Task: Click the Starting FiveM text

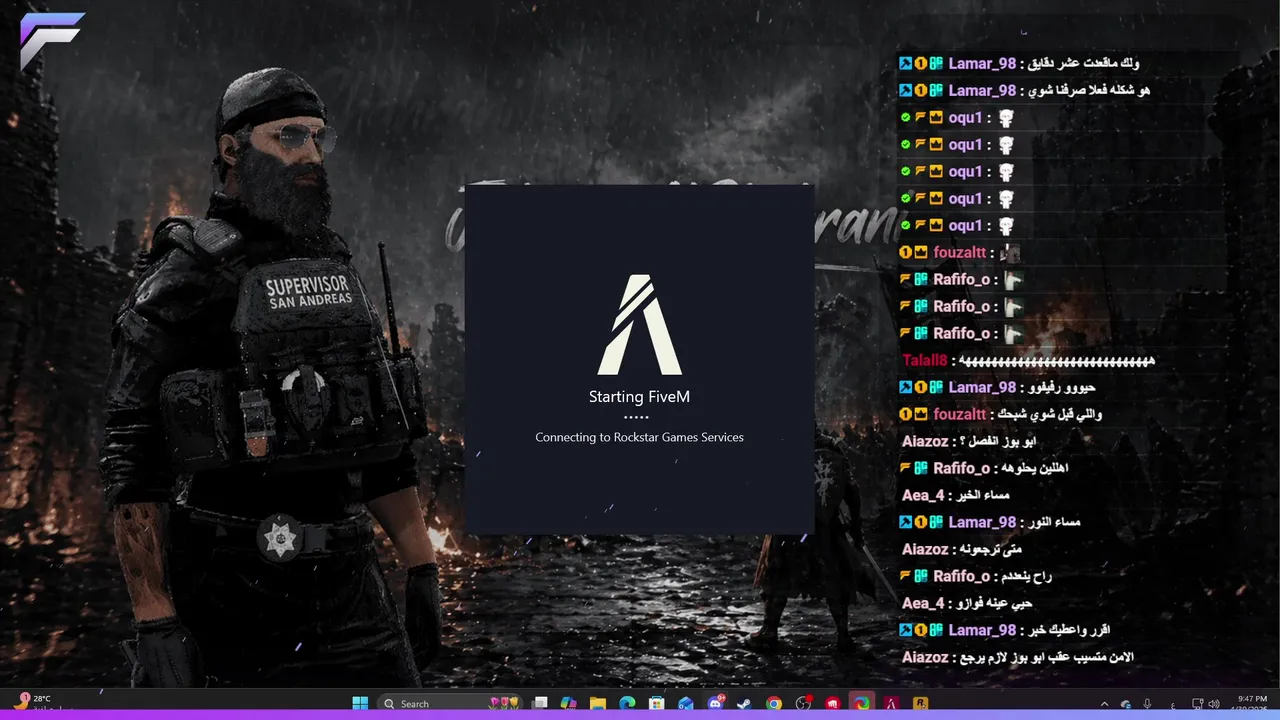Action: 639,397
